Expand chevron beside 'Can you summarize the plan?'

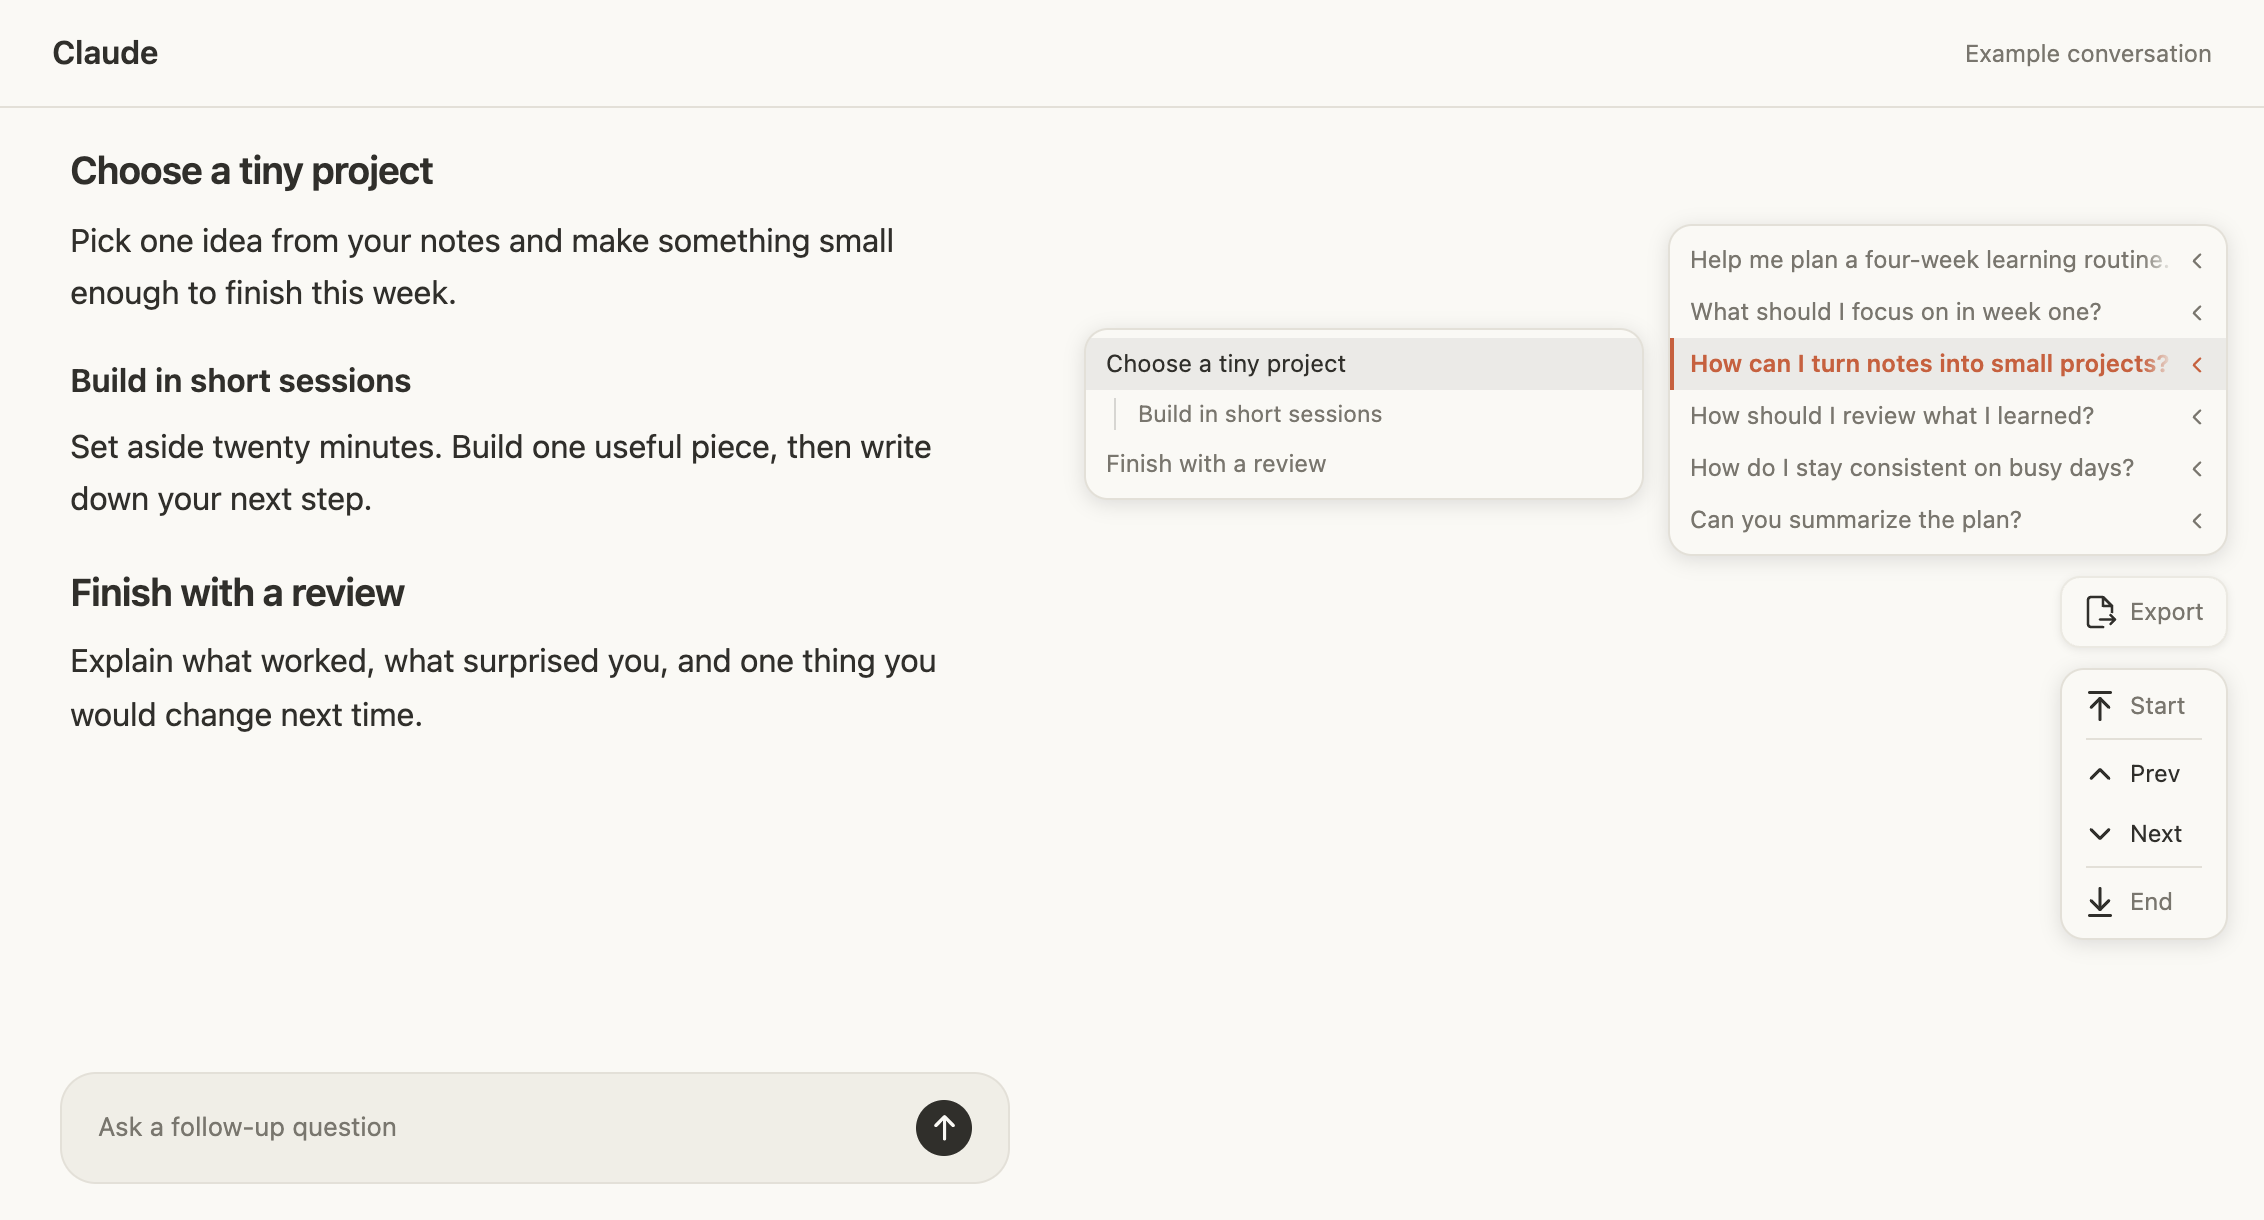pos(2197,520)
